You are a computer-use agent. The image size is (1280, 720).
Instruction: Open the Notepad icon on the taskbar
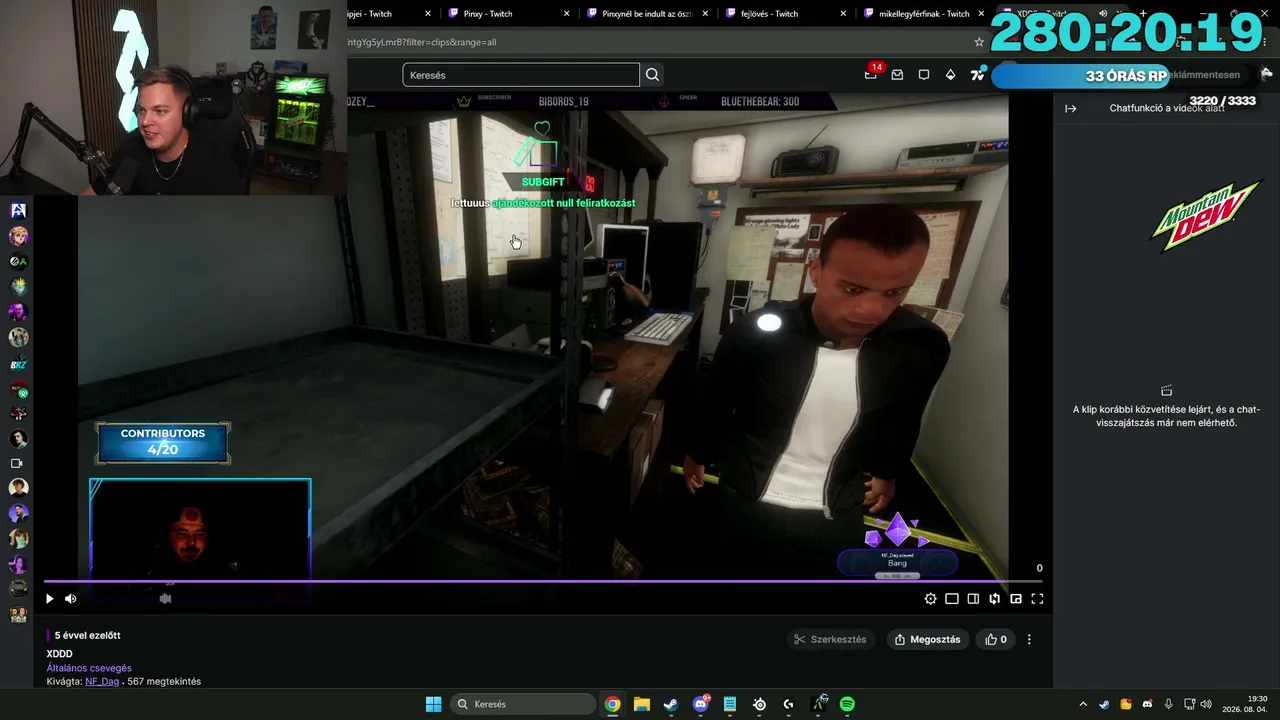click(x=730, y=704)
